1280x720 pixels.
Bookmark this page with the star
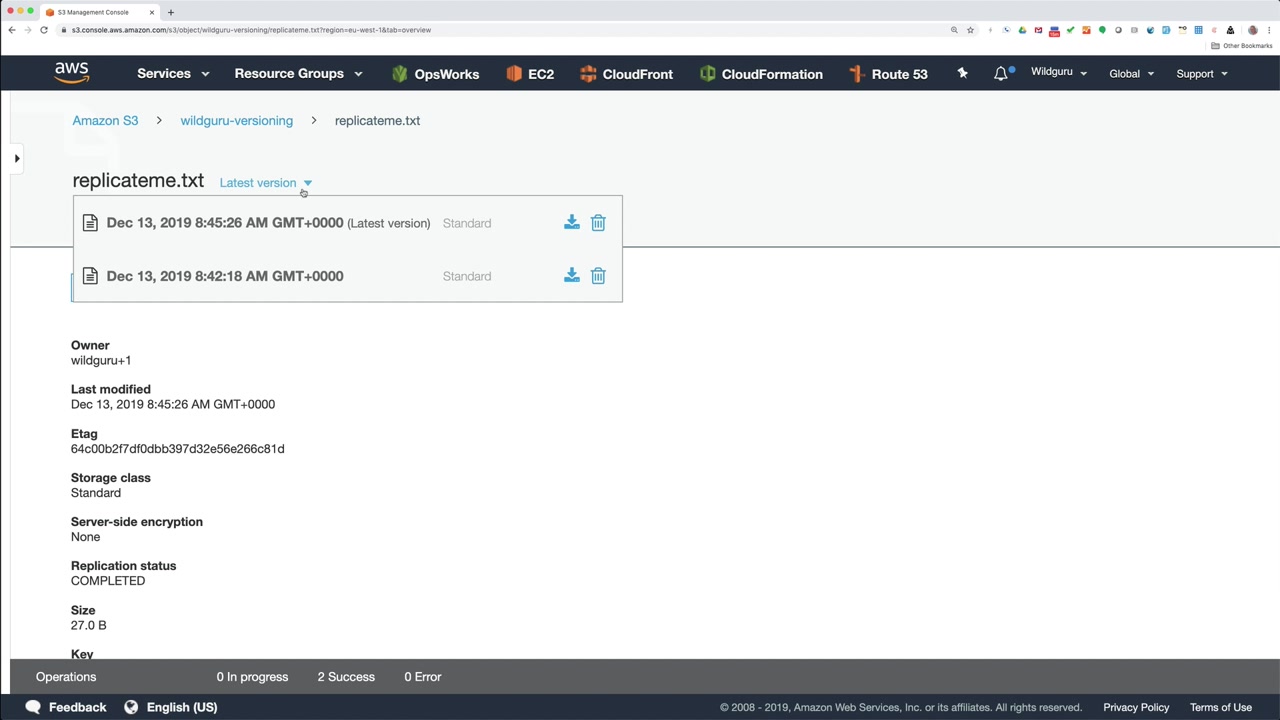(x=970, y=30)
